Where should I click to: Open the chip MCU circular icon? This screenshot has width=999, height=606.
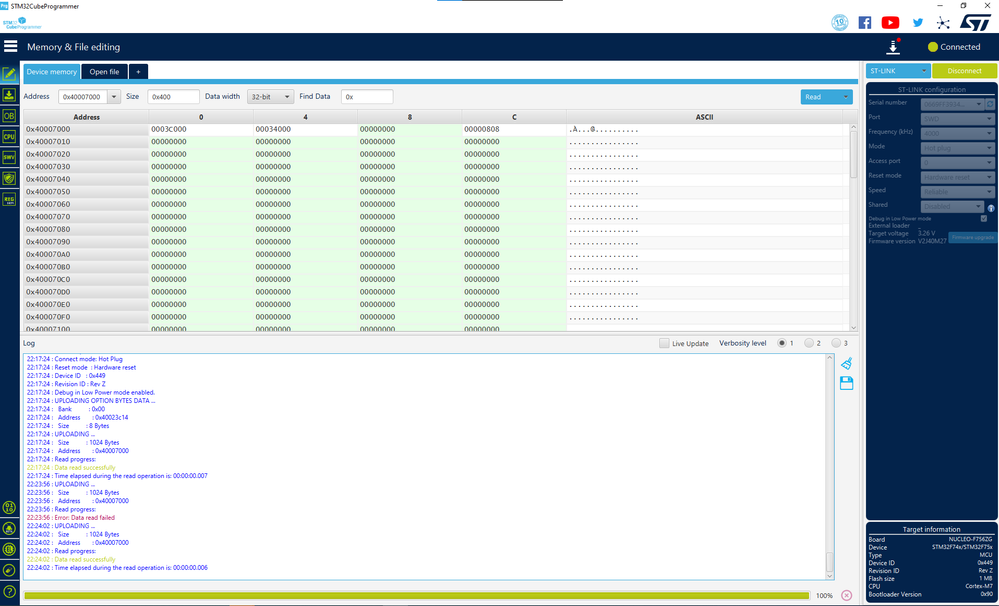coord(9,549)
